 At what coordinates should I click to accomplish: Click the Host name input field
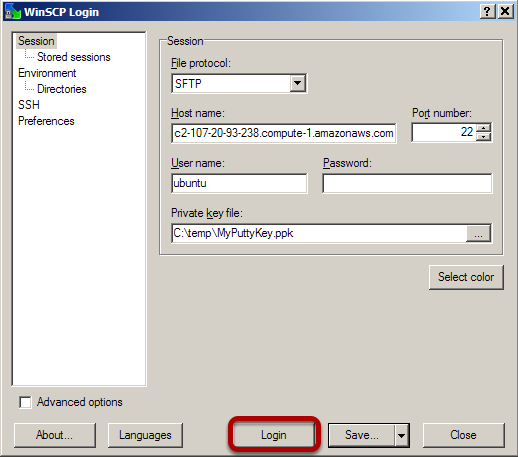284,133
